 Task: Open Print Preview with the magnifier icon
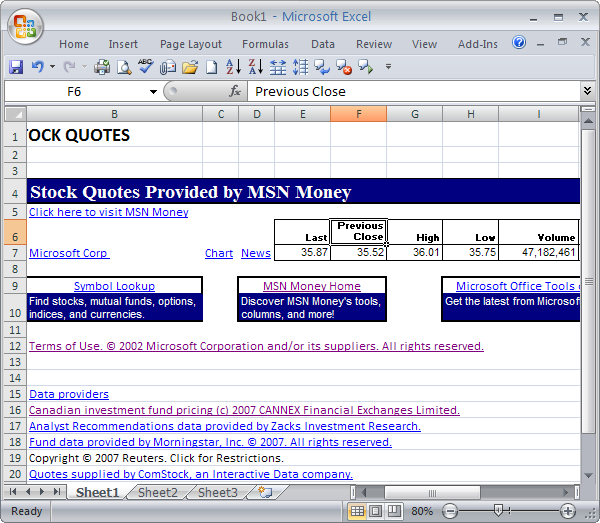[124, 67]
